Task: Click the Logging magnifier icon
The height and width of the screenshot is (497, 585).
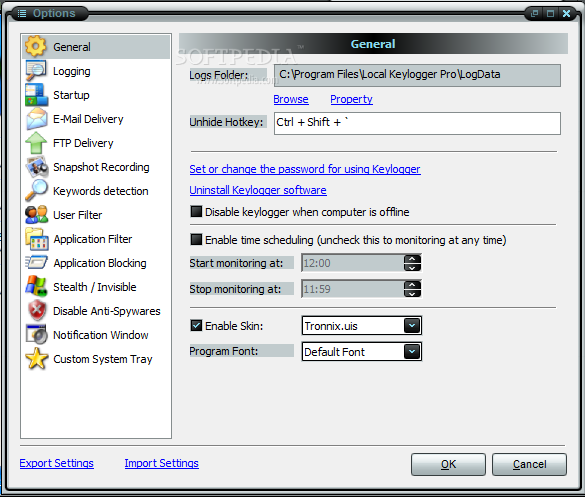Action: click(36, 71)
